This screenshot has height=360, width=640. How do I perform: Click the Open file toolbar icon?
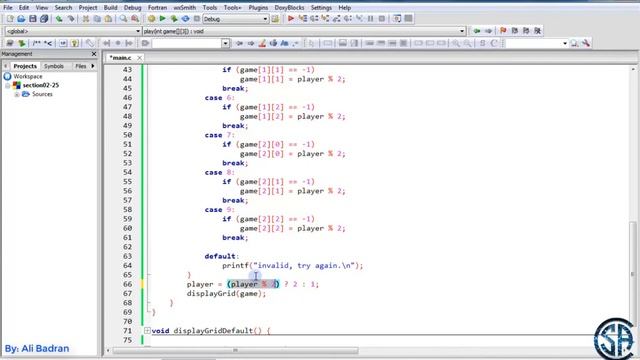pyautogui.click(x=21, y=19)
